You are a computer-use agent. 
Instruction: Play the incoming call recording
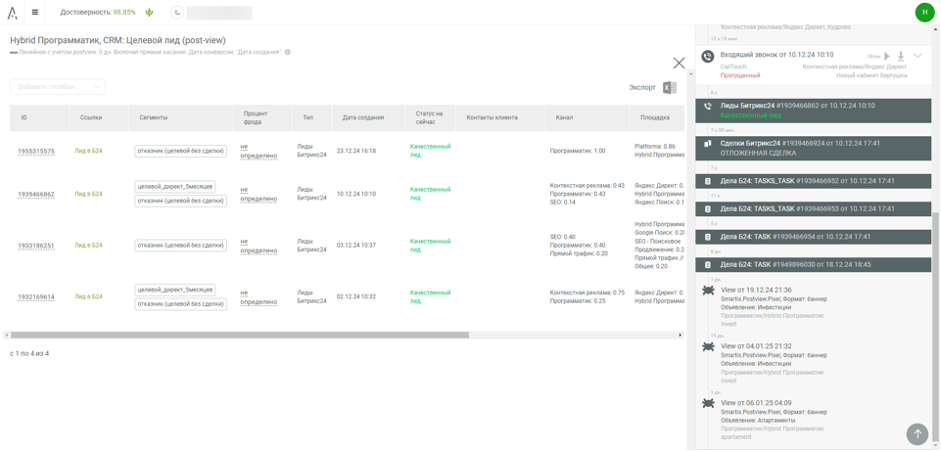(886, 56)
